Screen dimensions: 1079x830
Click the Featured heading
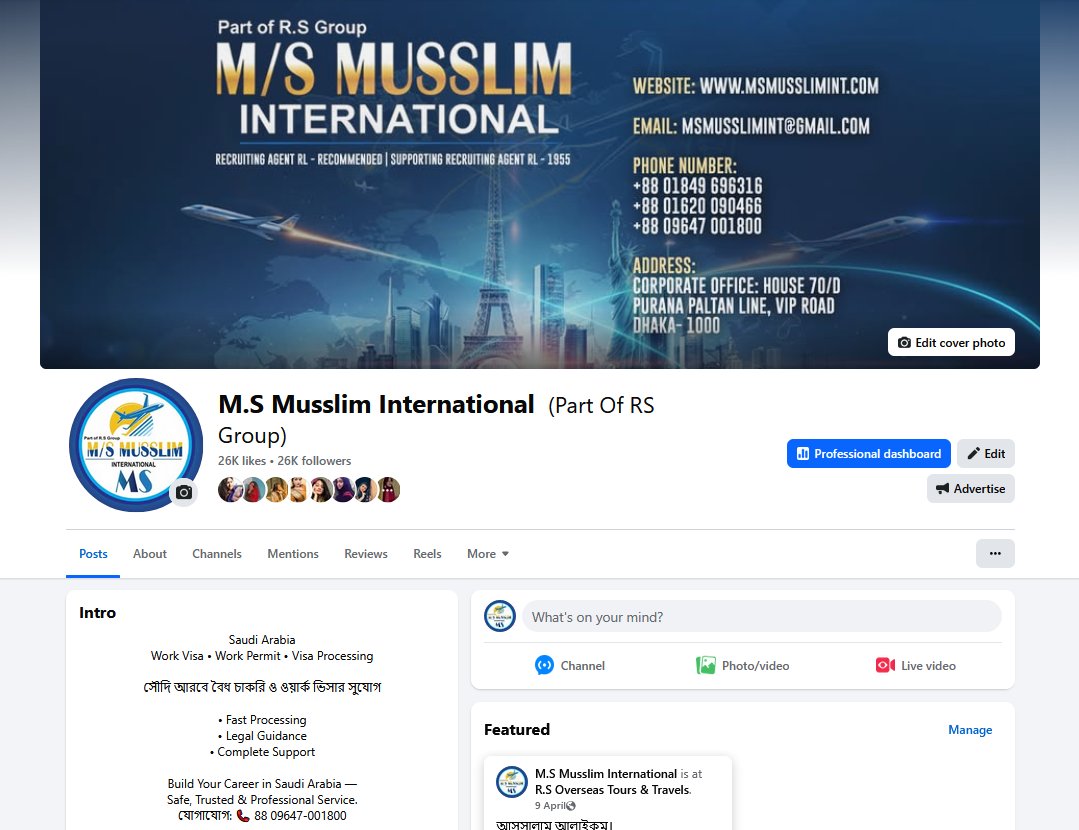(517, 730)
